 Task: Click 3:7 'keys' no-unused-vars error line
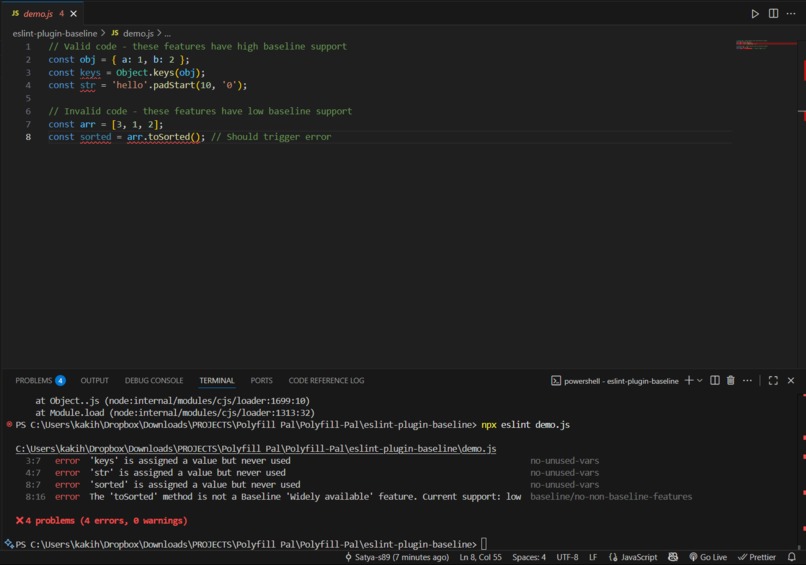tap(312, 461)
